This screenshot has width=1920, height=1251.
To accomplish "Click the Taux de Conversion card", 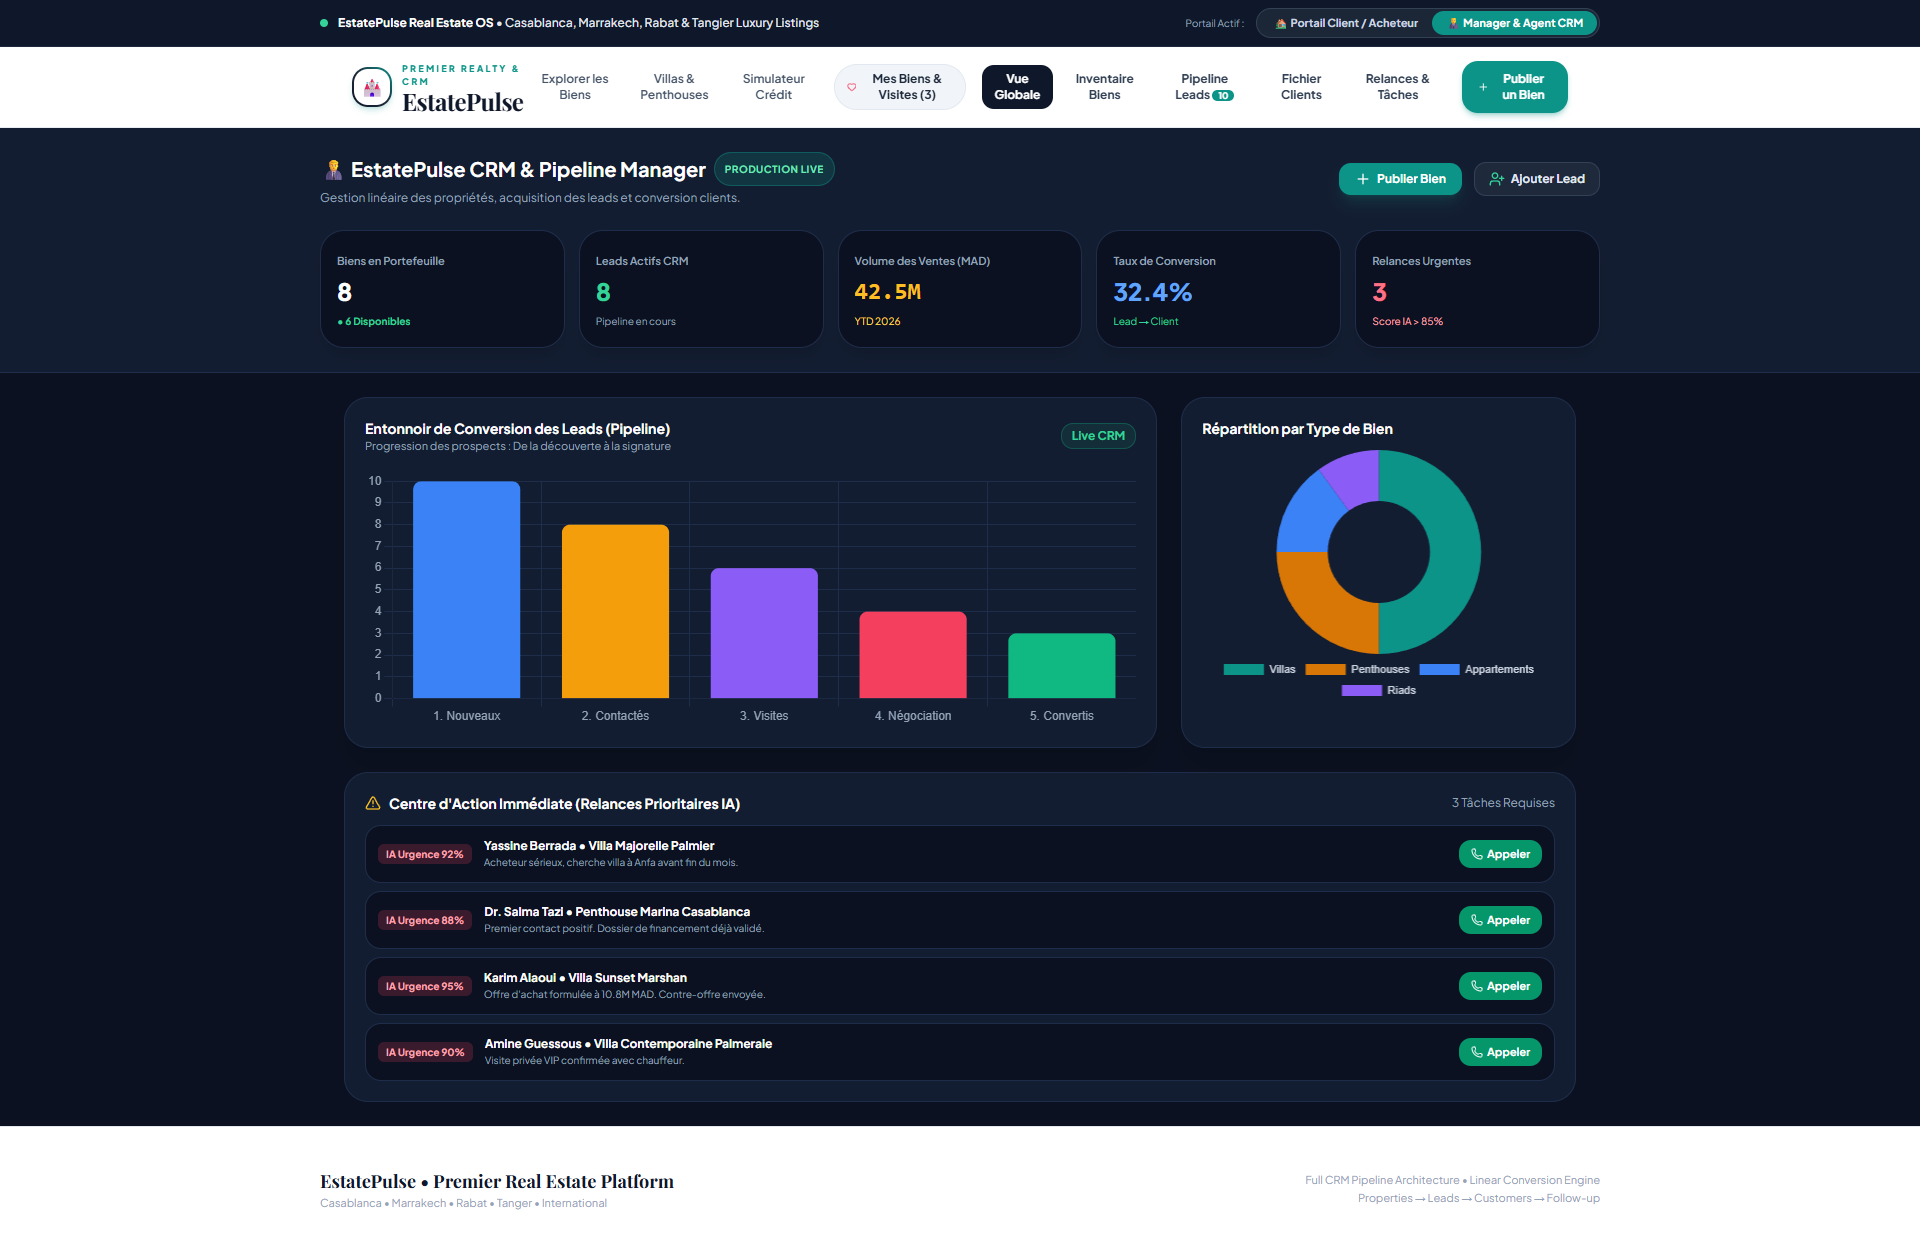I will 1218,289.
